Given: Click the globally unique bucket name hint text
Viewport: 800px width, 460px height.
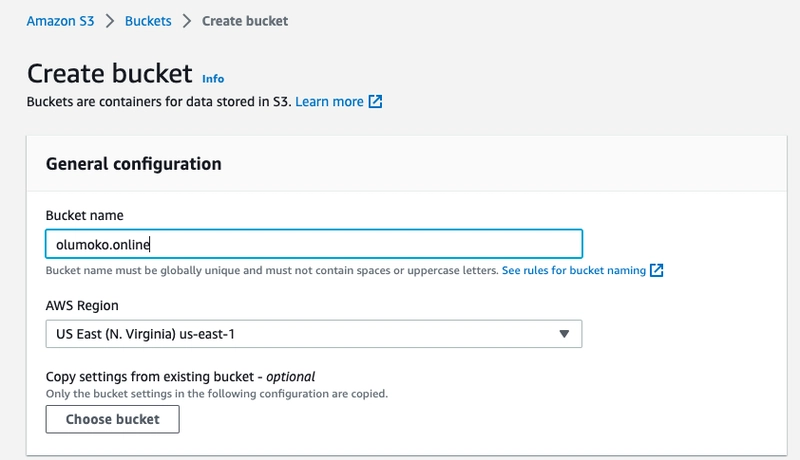Looking at the screenshot, I should pos(272,270).
